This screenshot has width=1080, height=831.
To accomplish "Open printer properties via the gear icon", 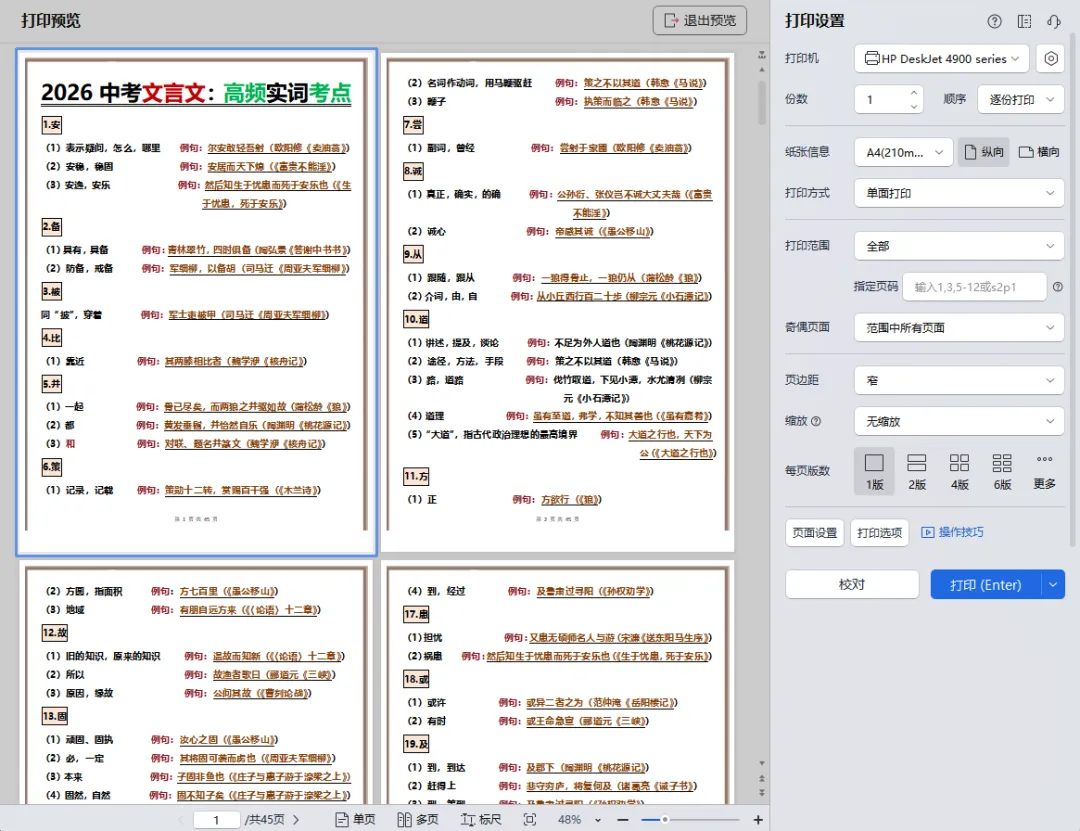I will [x=1050, y=59].
